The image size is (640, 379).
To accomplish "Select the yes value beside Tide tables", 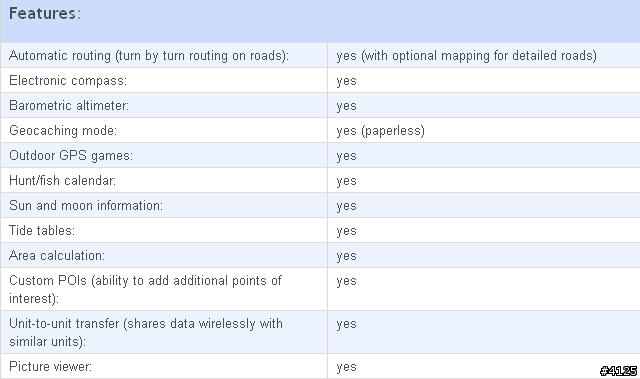I will 347,231.
